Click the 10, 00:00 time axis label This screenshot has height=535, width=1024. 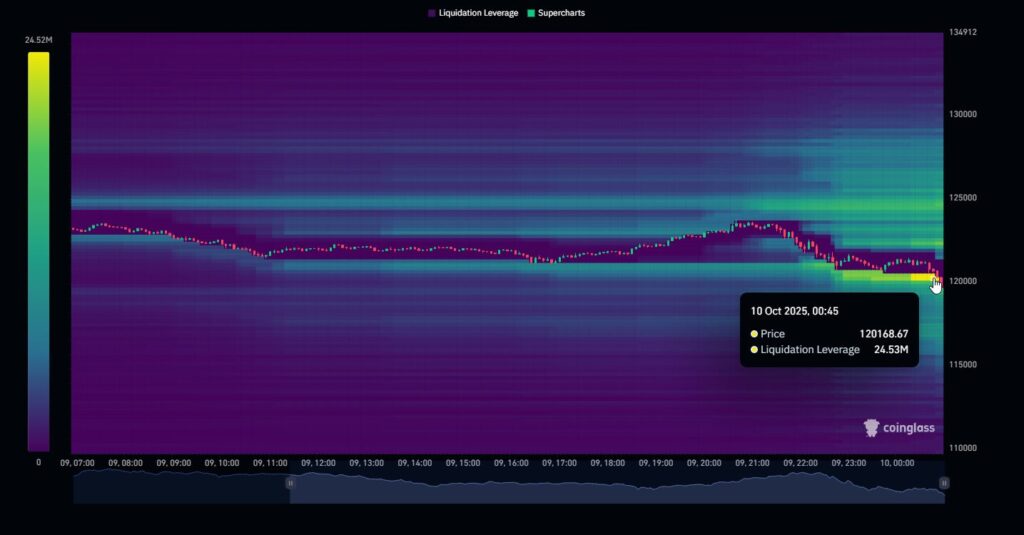tap(896, 463)
